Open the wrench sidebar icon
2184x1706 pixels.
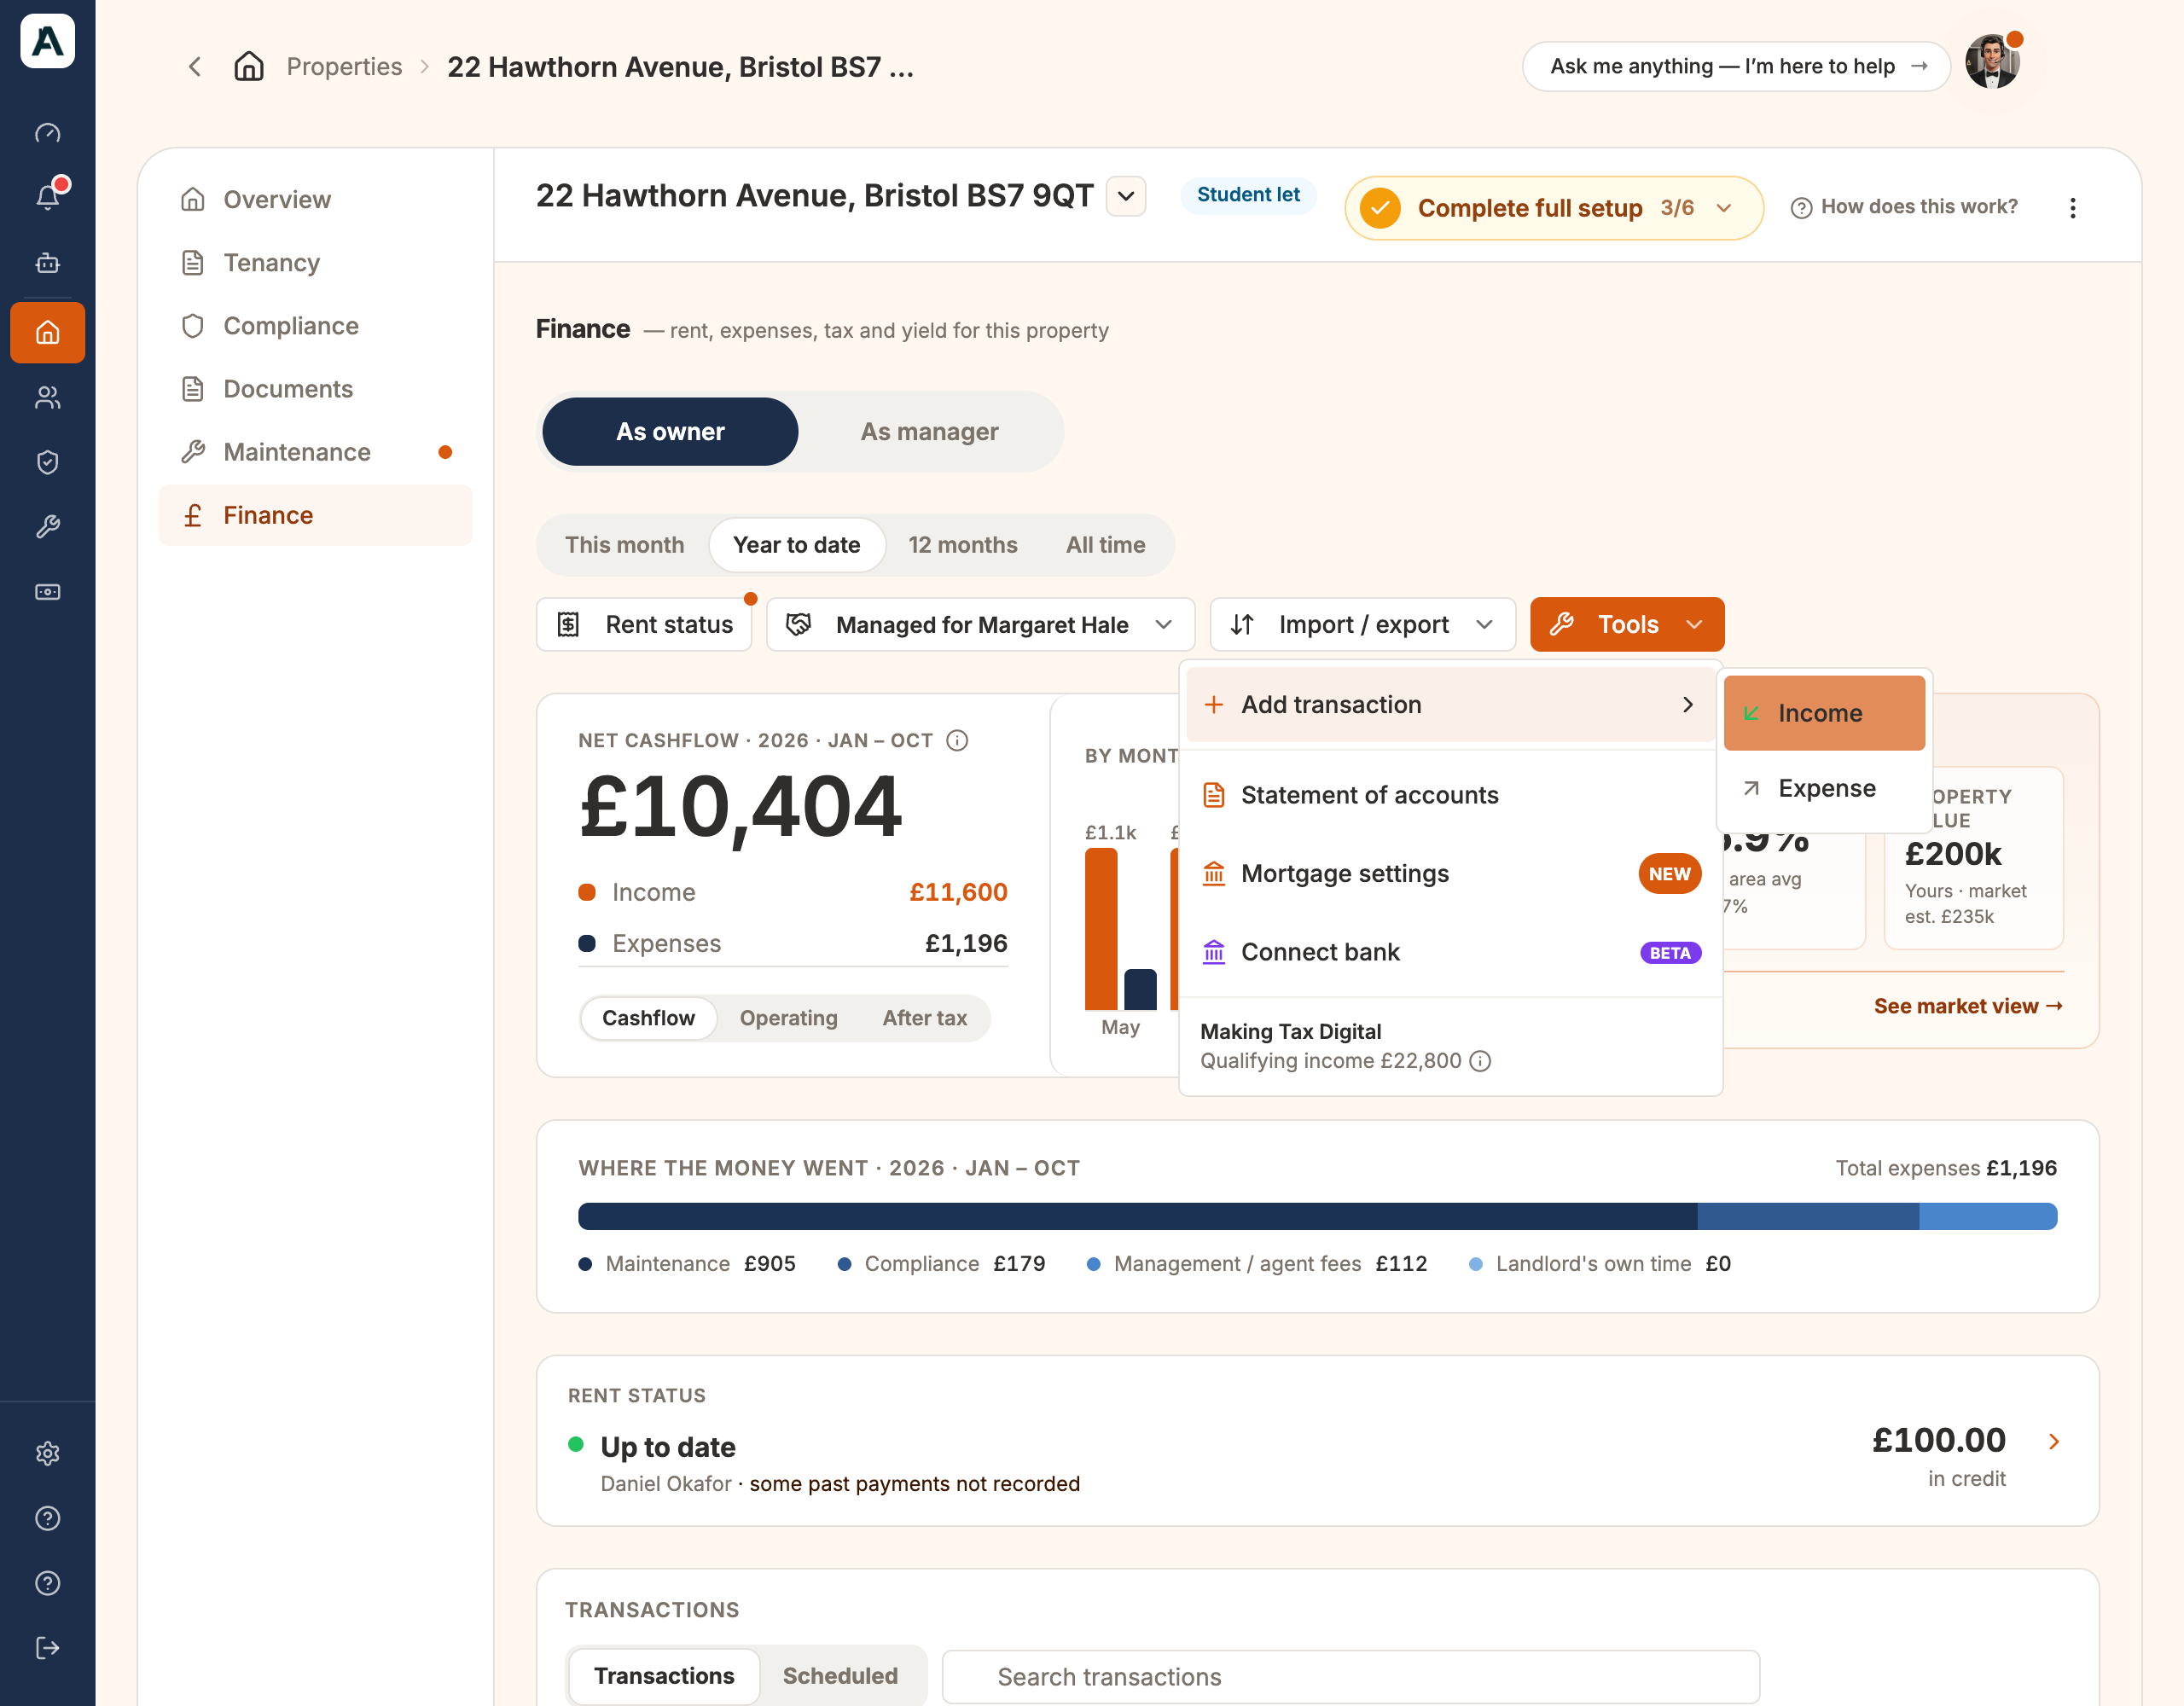pos(47,527)
